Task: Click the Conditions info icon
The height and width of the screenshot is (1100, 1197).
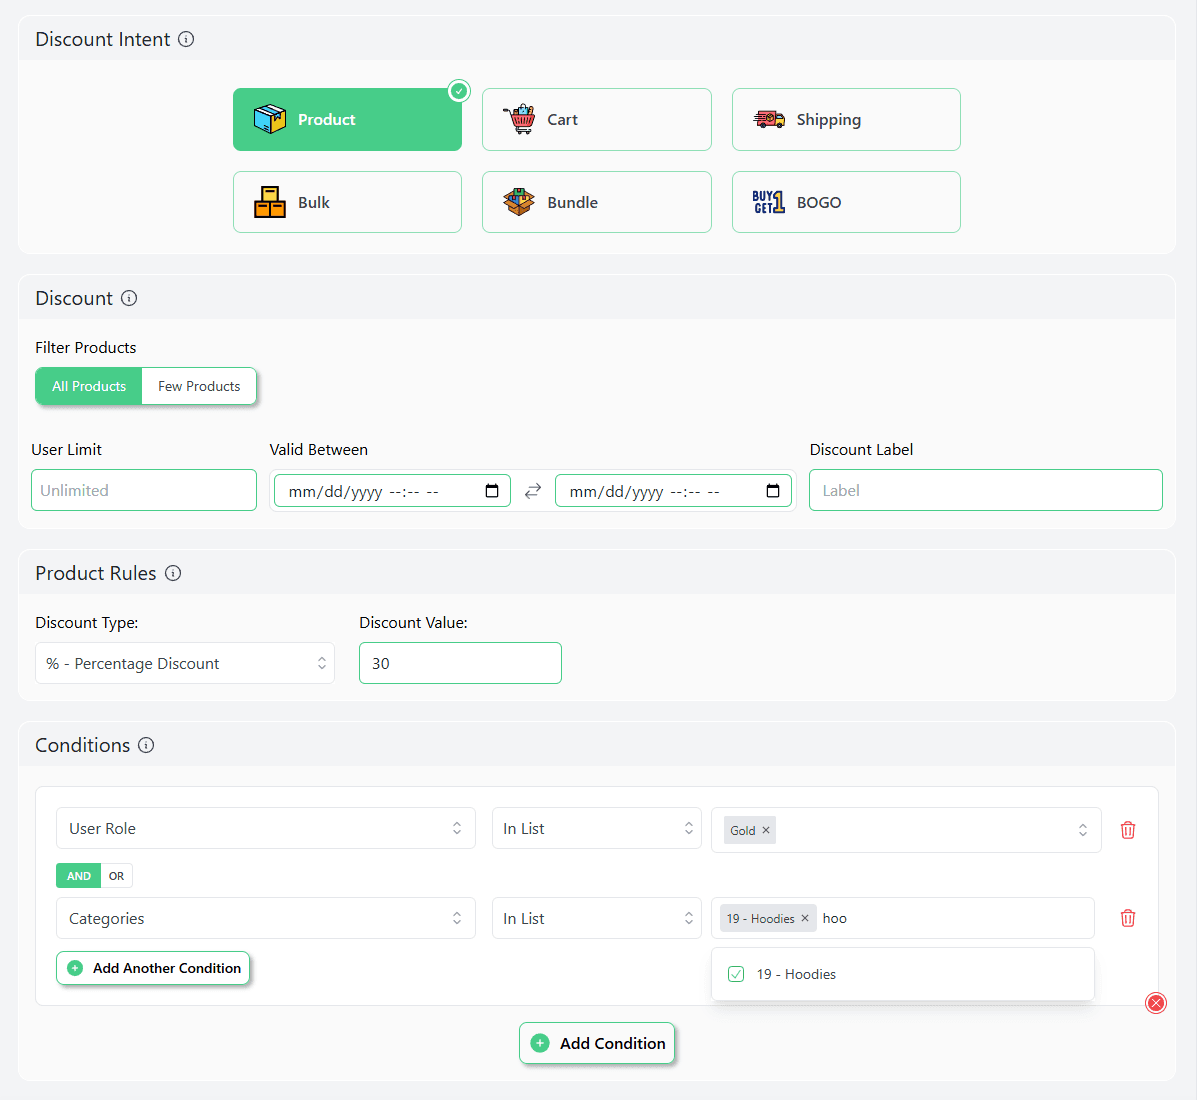Action: (146, 745)
